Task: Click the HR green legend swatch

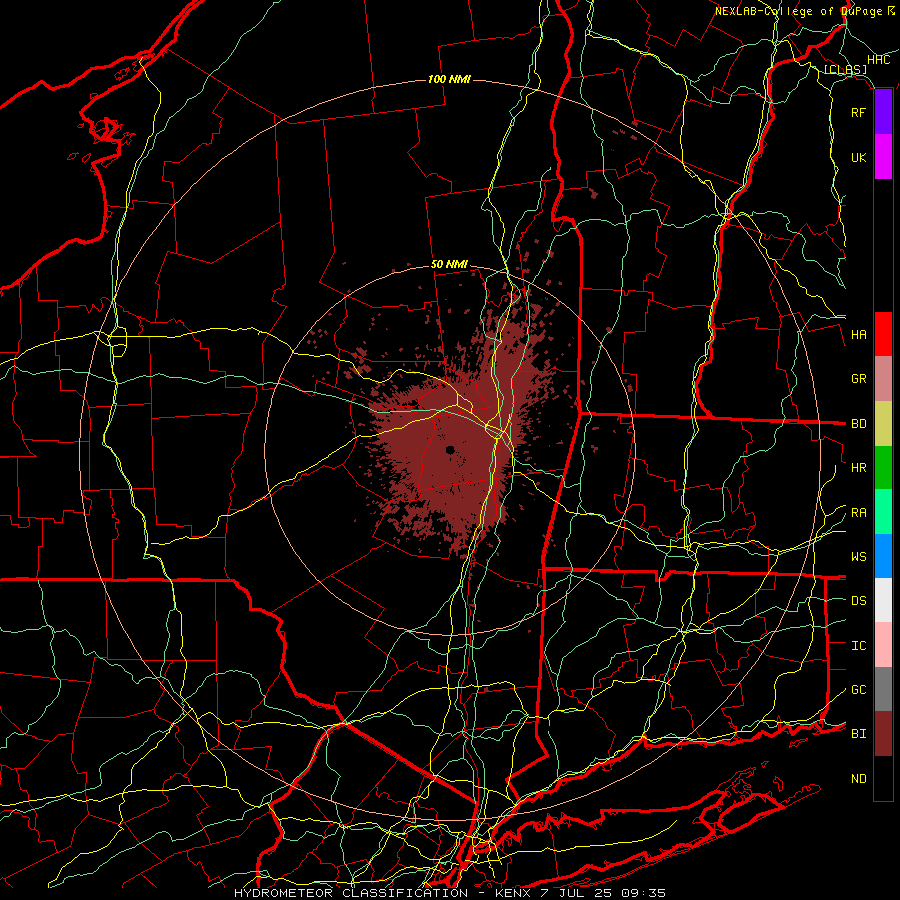Action: (x=883, y=467)
